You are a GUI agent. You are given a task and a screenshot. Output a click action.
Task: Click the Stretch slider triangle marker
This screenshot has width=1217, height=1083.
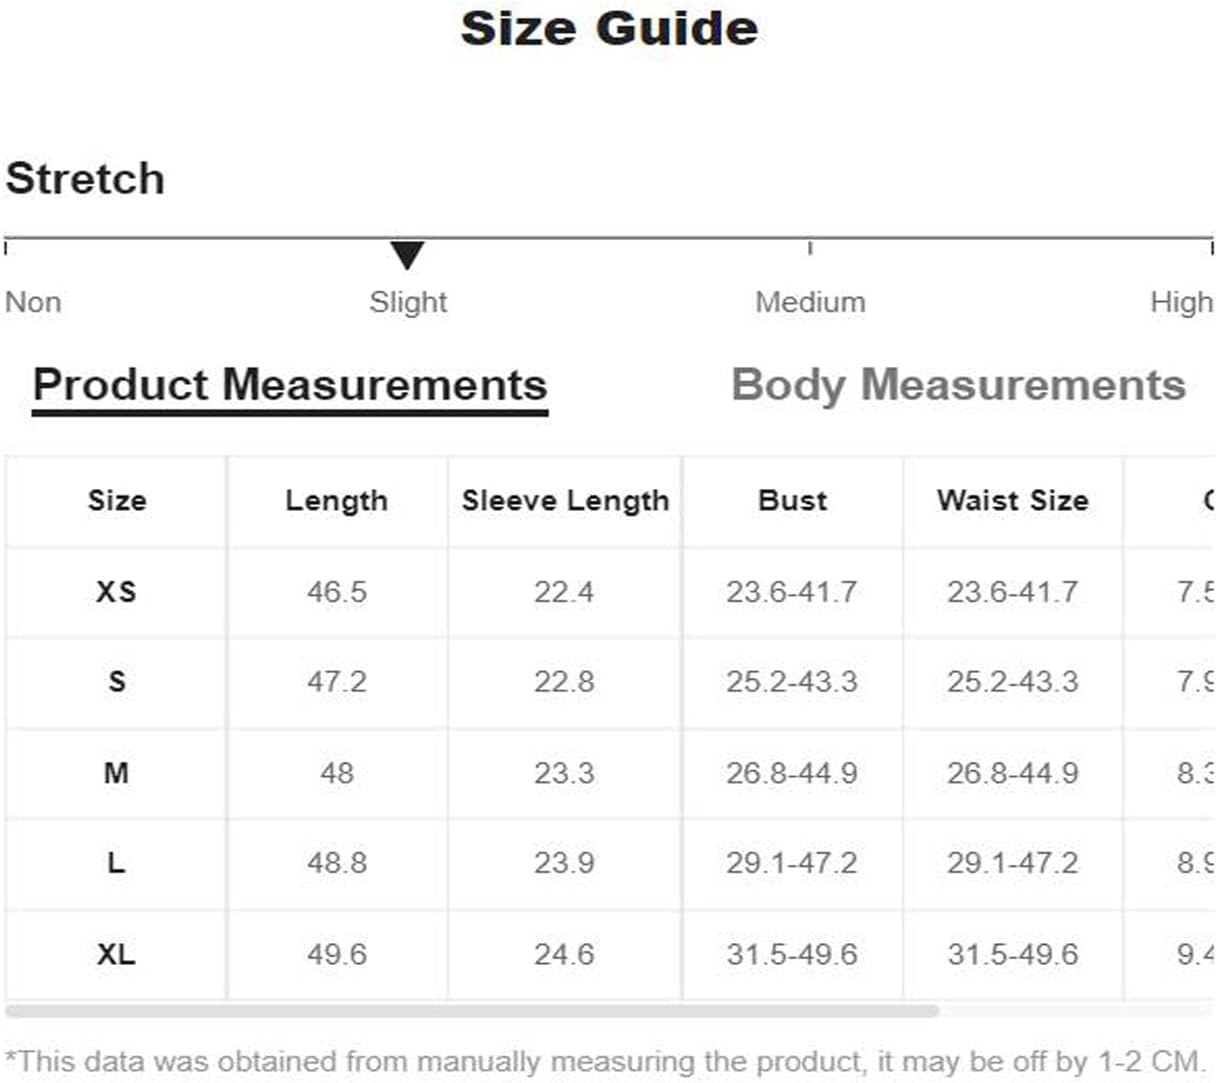407,255
